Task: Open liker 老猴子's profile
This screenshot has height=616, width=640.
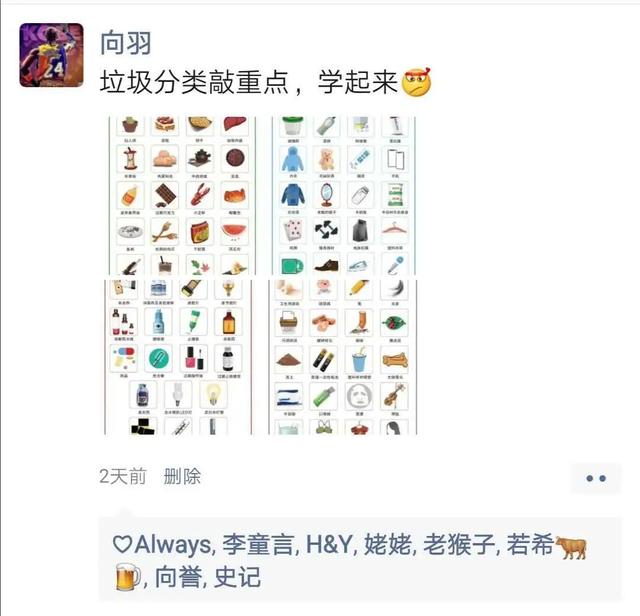Action: 459,545
